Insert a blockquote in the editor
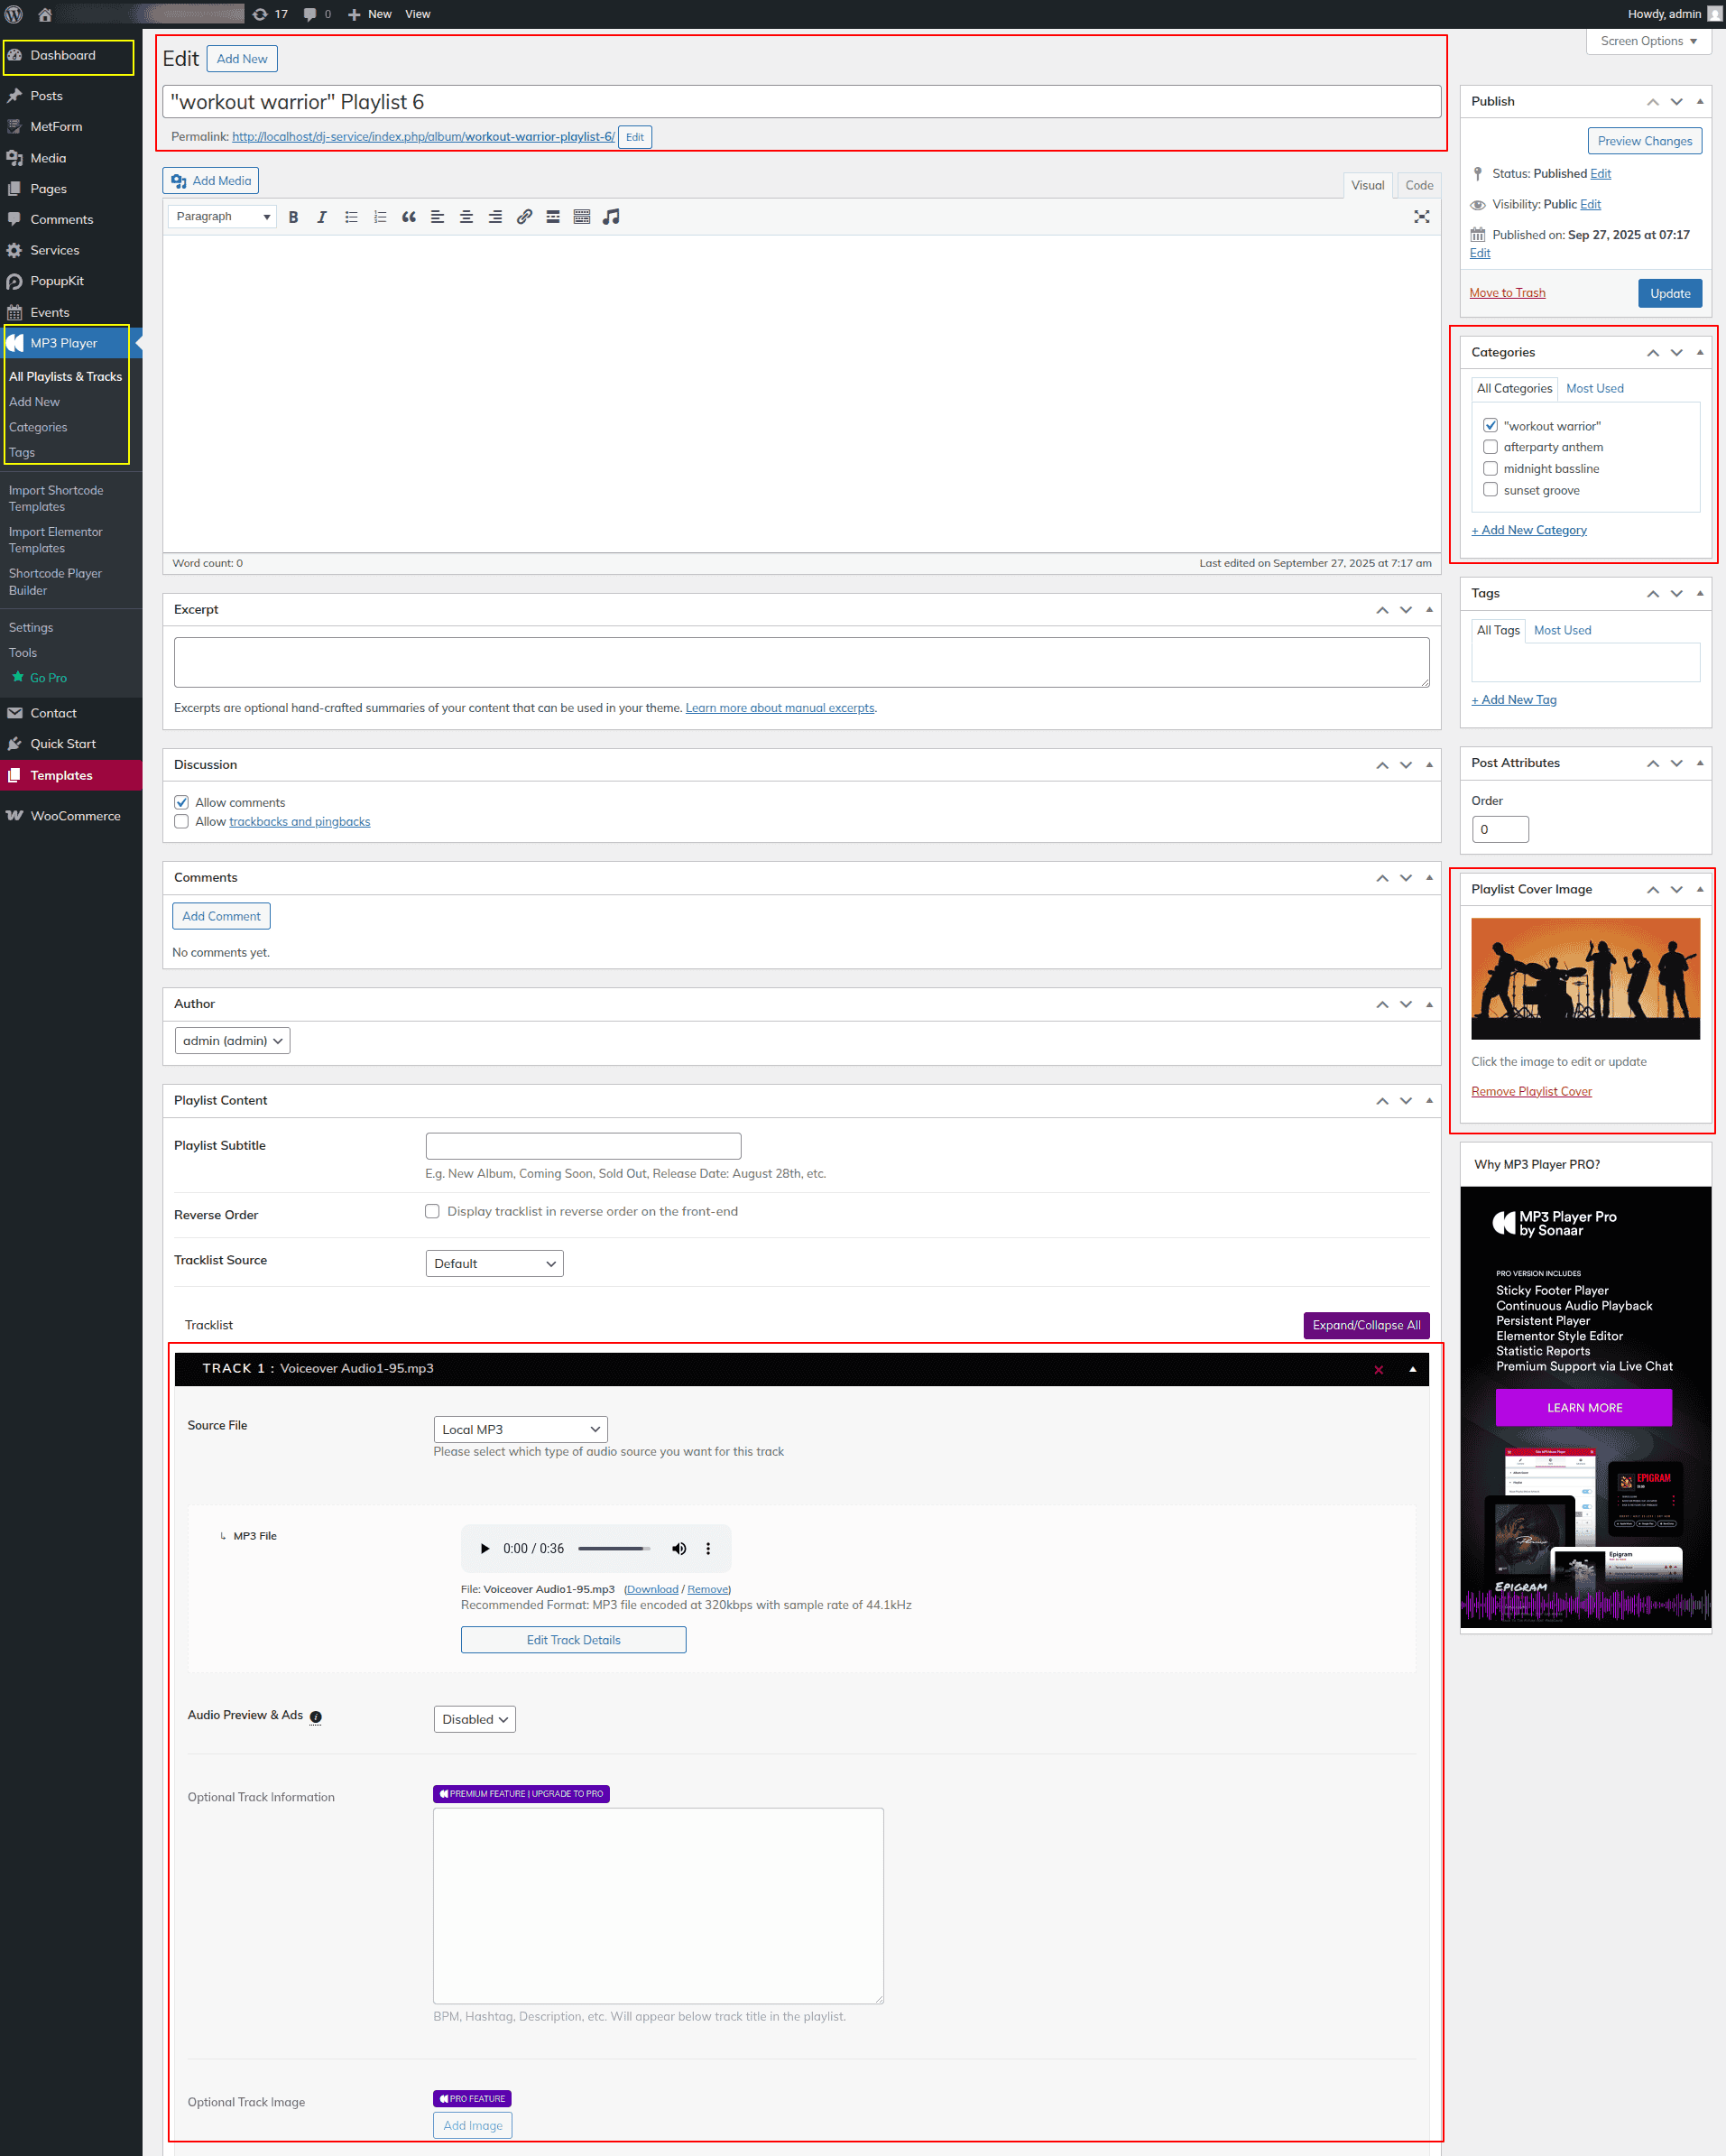 tap(409, 217)
